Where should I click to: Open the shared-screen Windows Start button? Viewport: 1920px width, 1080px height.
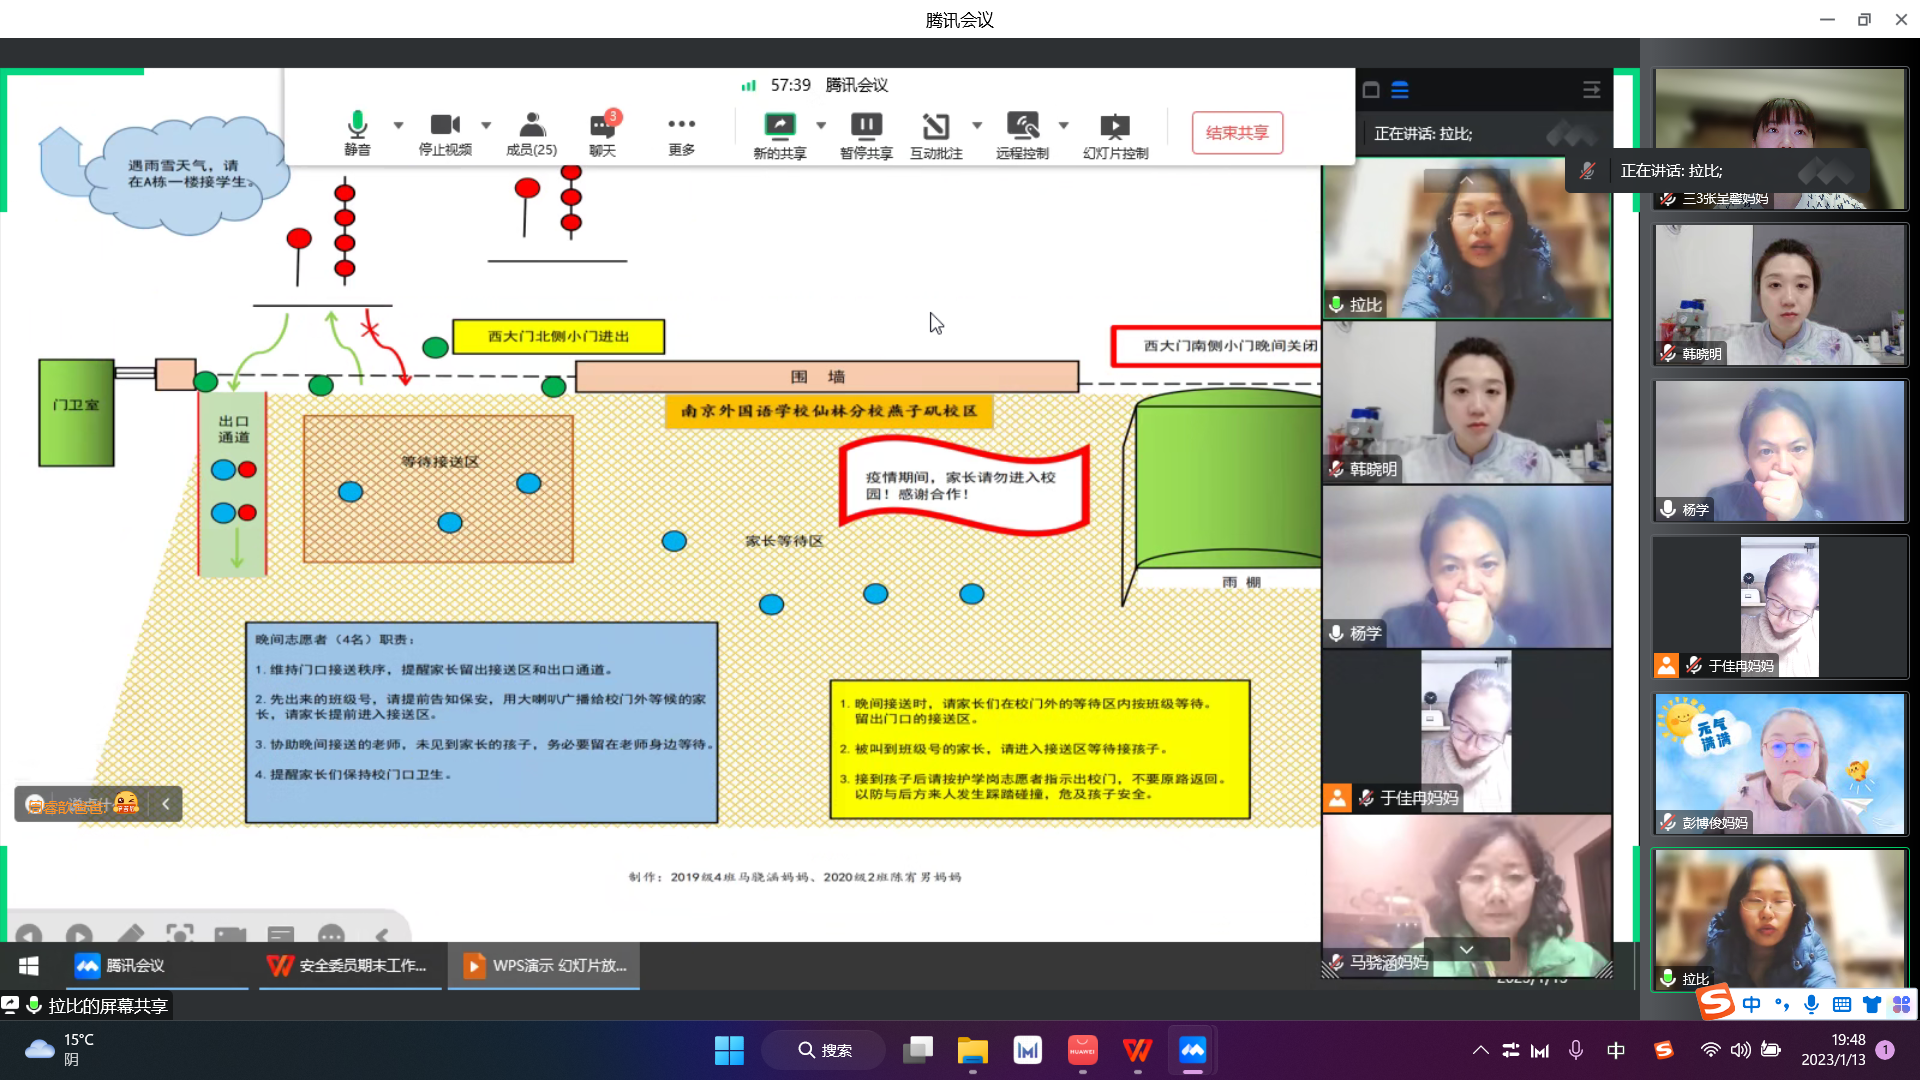coord(29,966)
